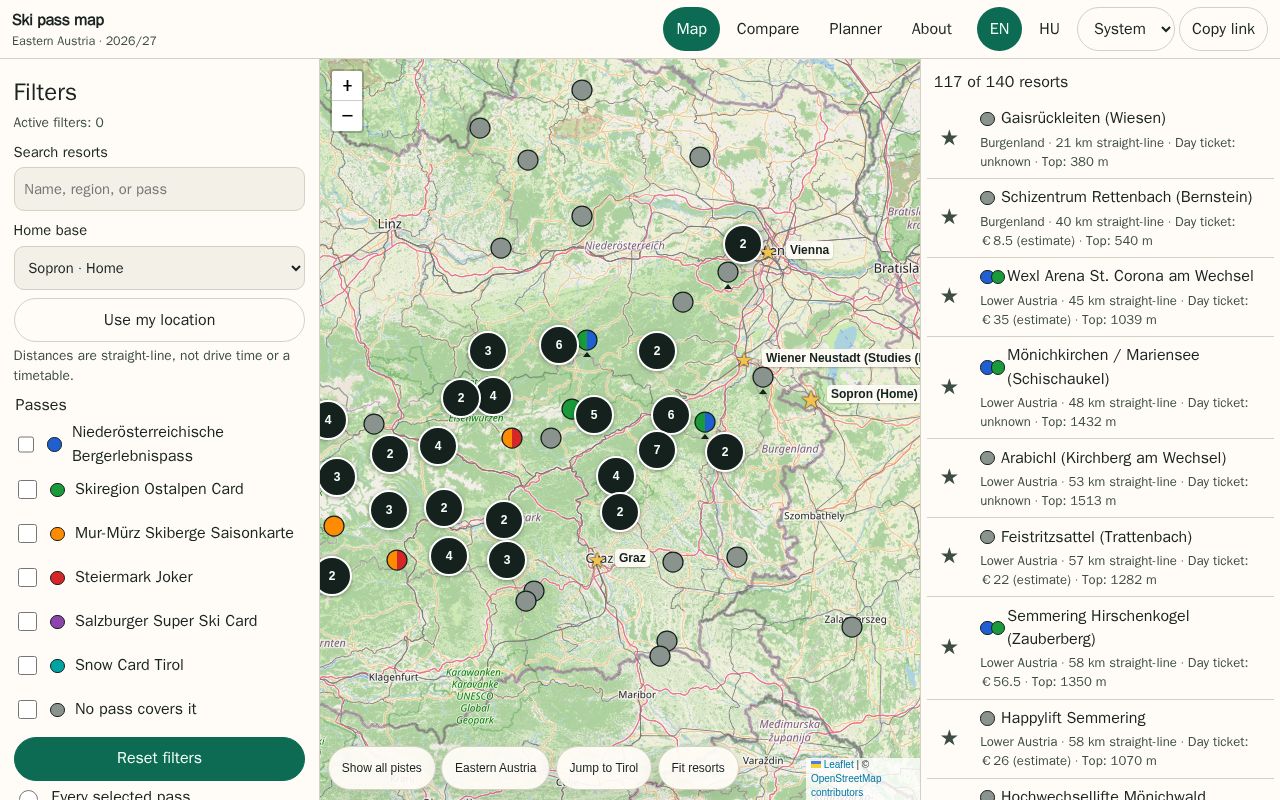Switch to the Compare tab
Viewport: 1280px width, 800px height.
(x=768, y=29)
